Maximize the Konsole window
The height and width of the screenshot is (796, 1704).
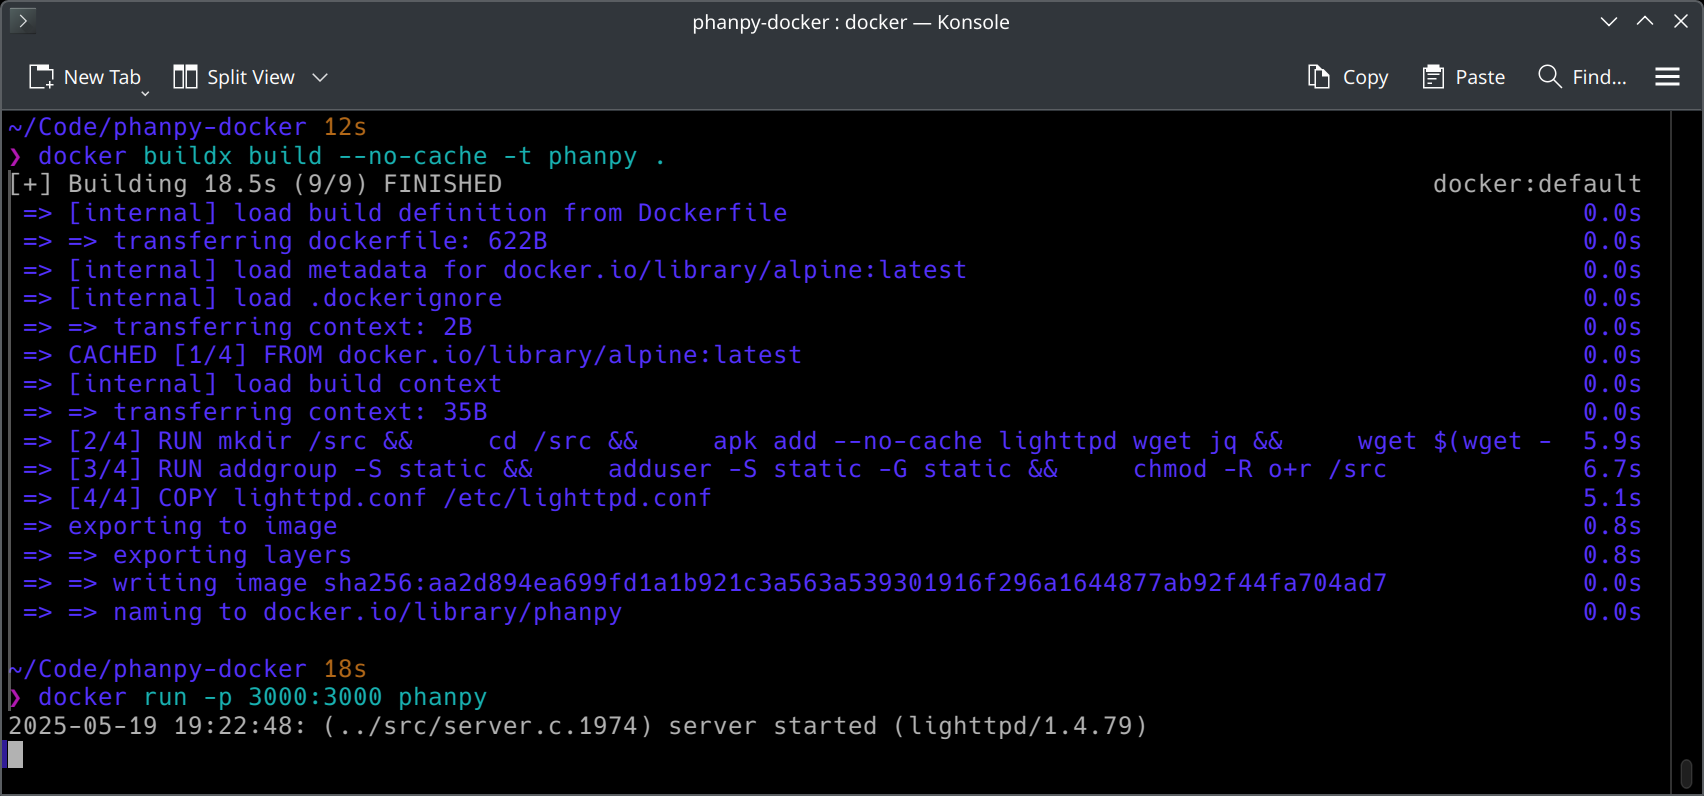(x=1645, y=21)
